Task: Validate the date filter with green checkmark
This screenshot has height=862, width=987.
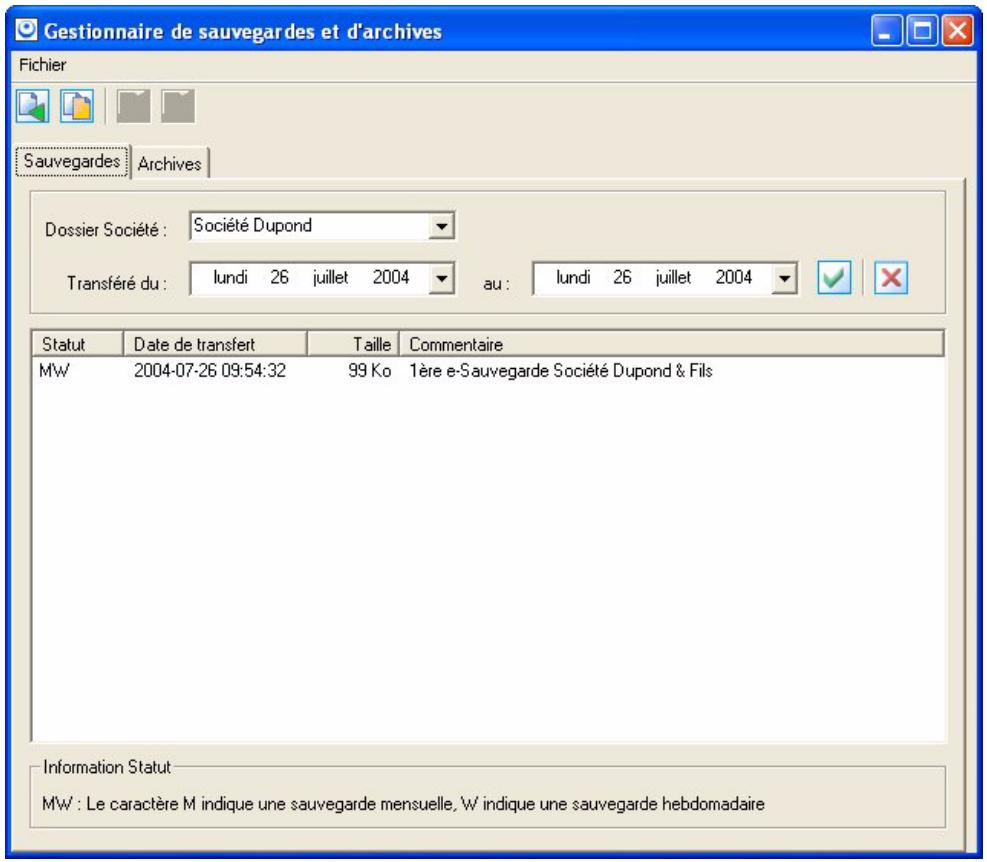Action: point(834,277)
